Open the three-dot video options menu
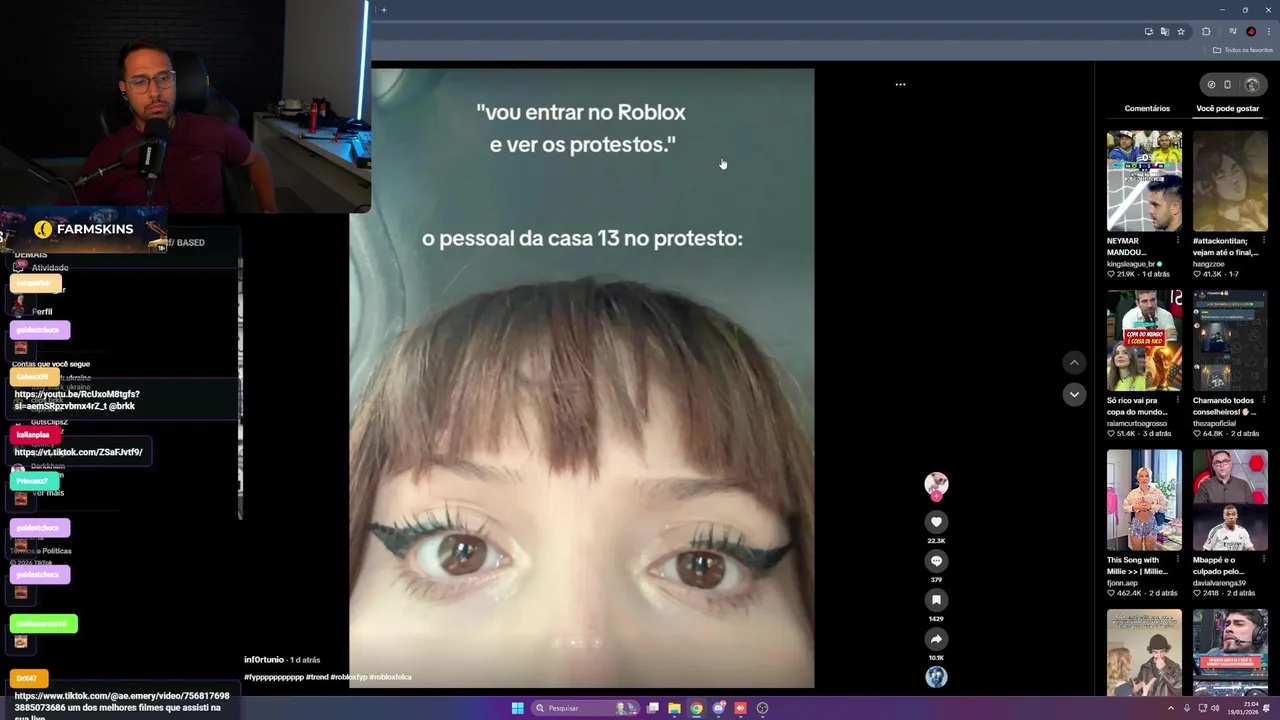 tap(900, 85)
